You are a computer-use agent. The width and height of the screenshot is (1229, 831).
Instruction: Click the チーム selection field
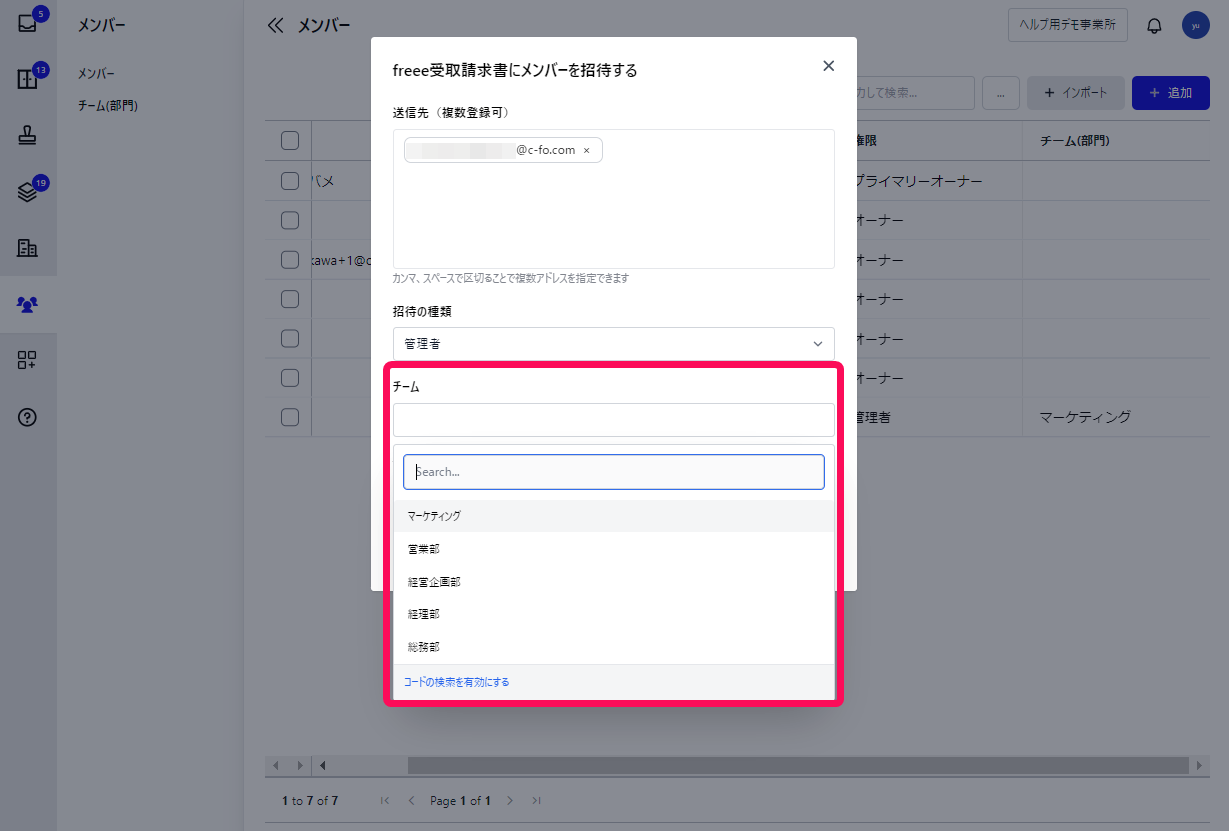point(614,420)
